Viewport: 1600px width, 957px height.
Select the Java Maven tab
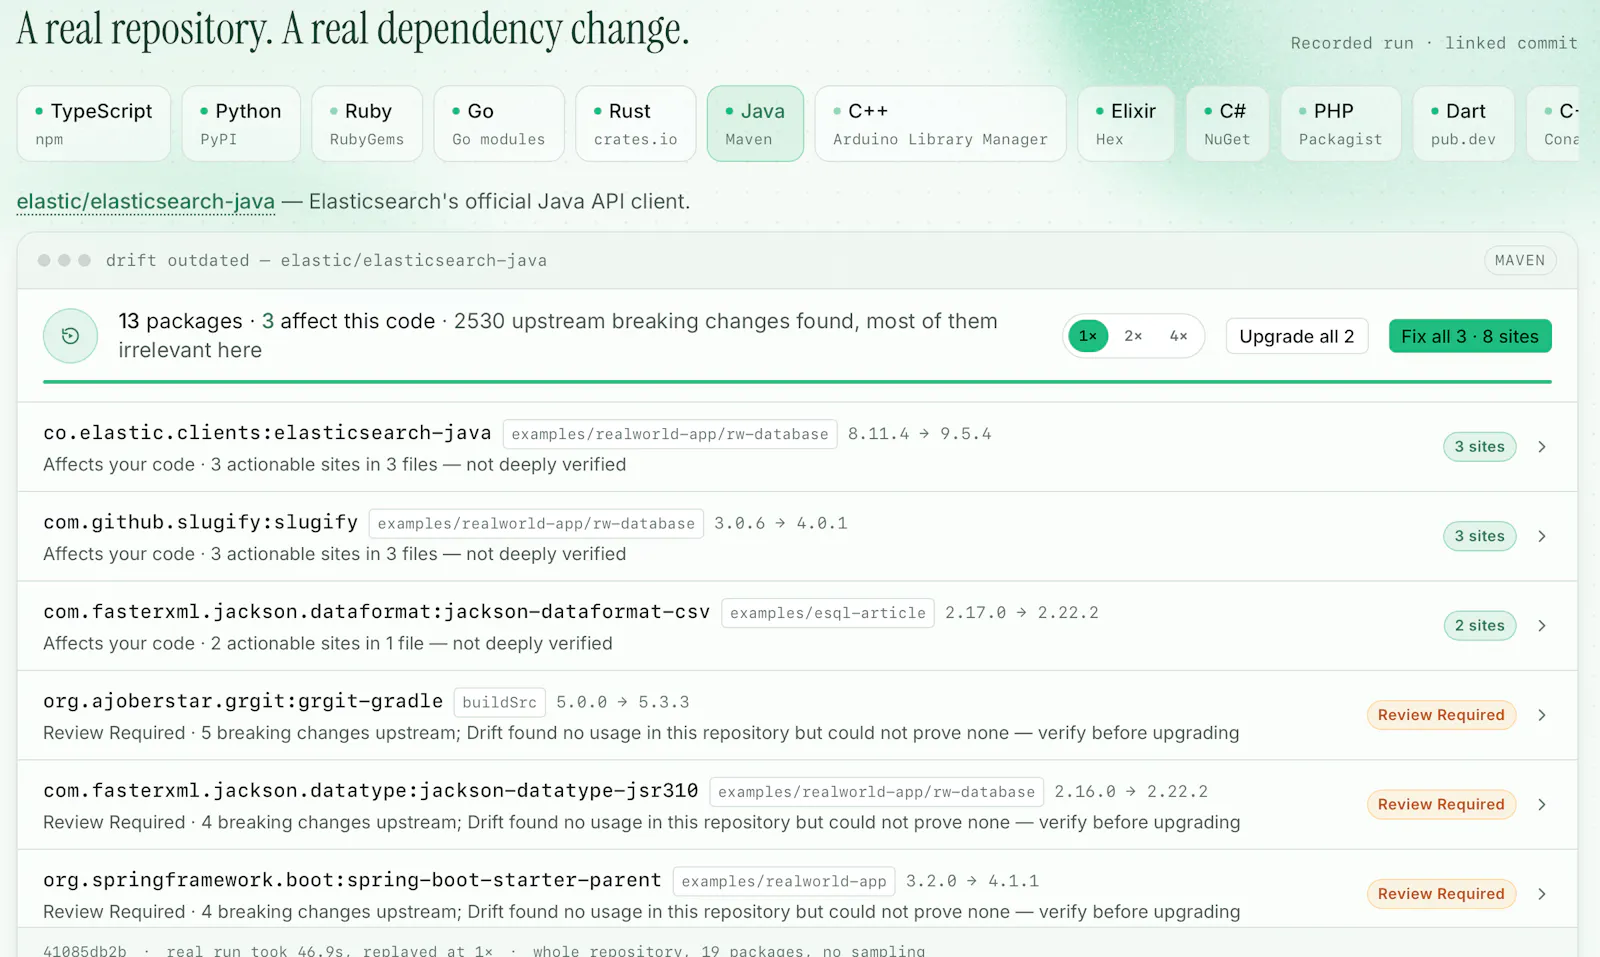tap(755, 124)
